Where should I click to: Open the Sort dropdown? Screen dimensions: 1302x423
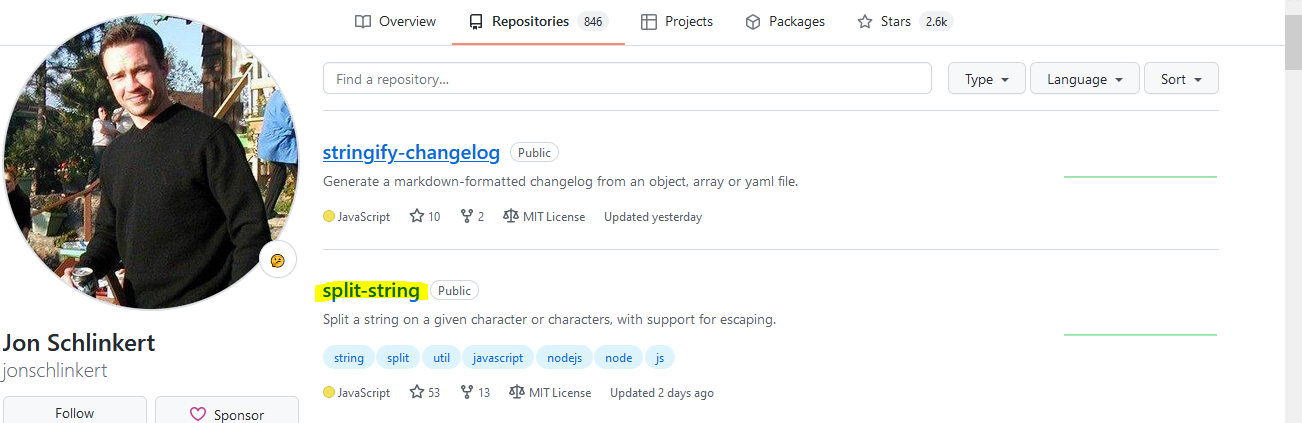tap(1182, 79)
